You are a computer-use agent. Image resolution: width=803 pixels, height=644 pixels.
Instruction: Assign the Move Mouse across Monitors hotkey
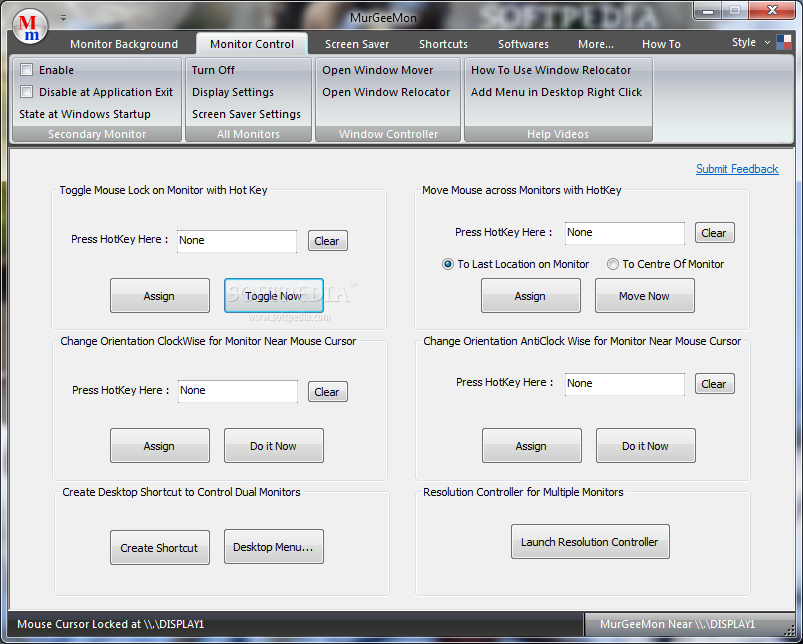[531, 296]
